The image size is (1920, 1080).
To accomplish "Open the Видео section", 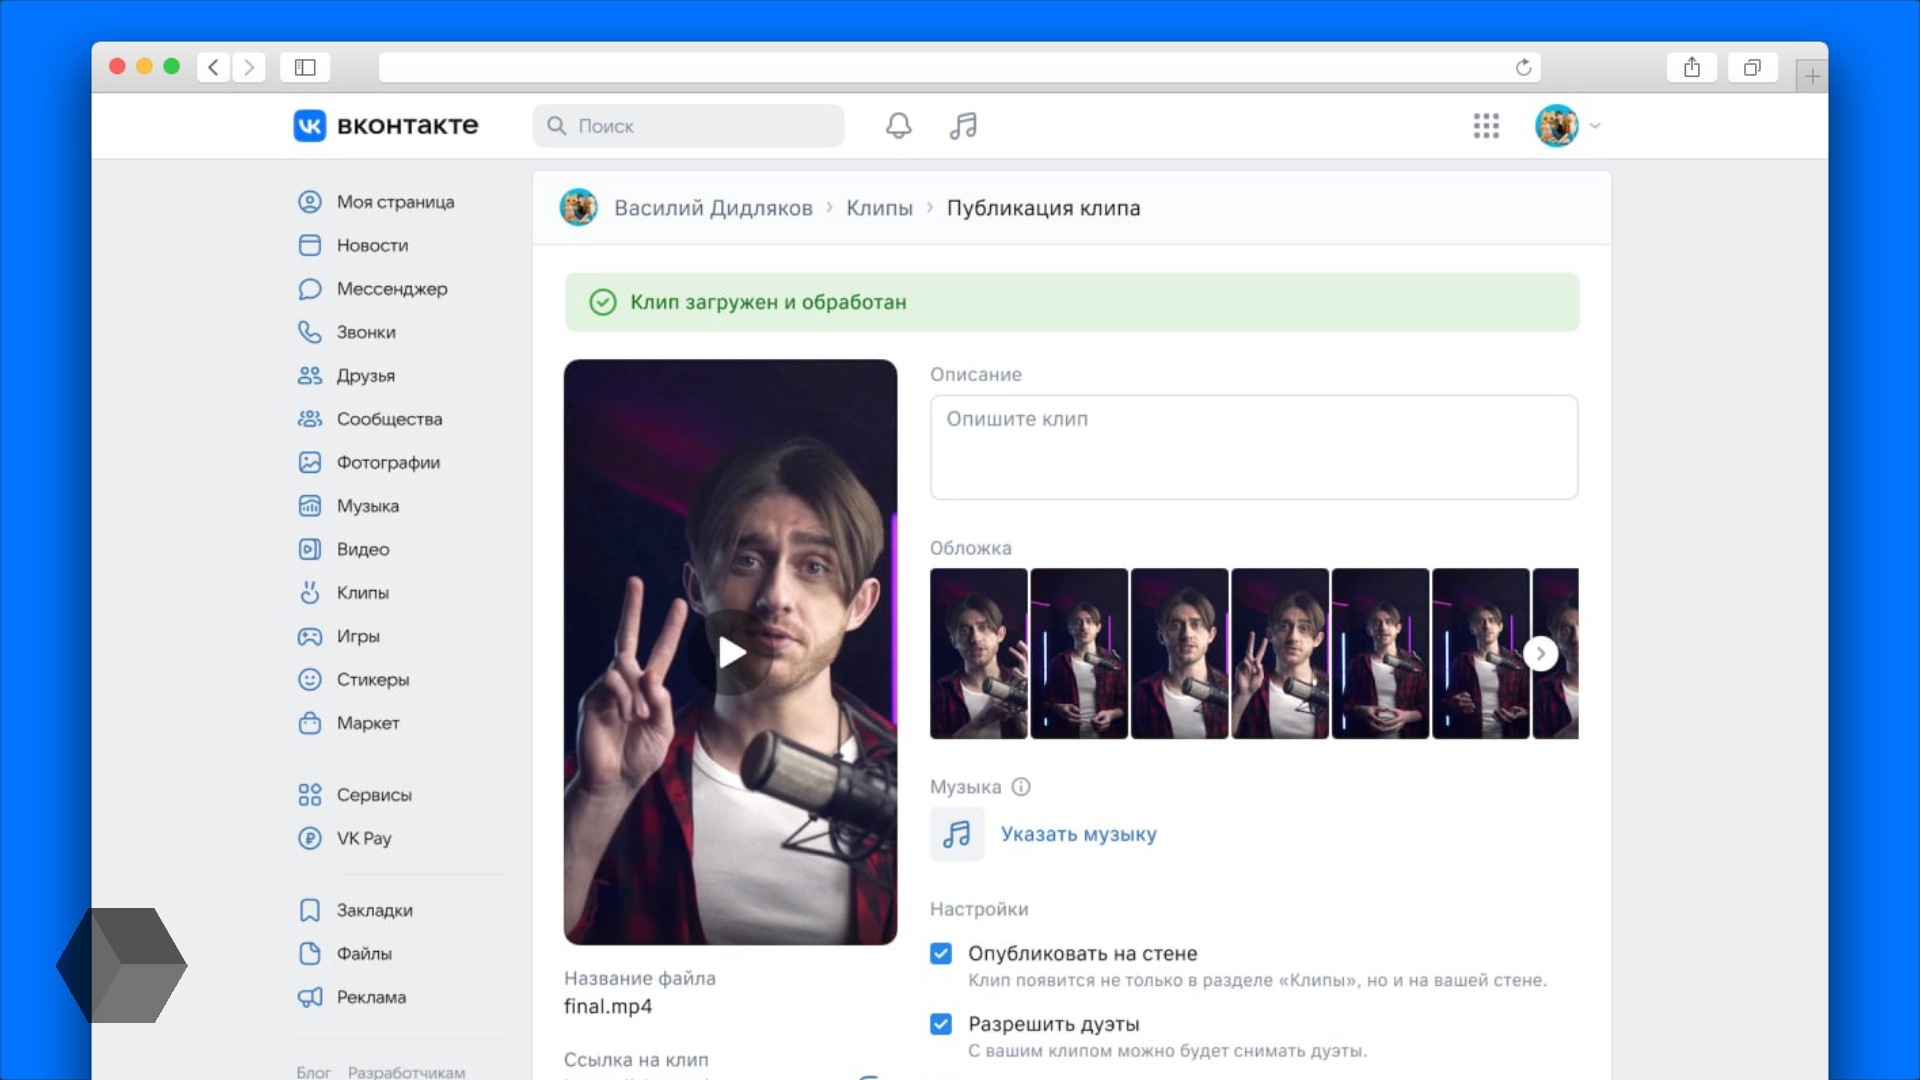I will (362, 549).
